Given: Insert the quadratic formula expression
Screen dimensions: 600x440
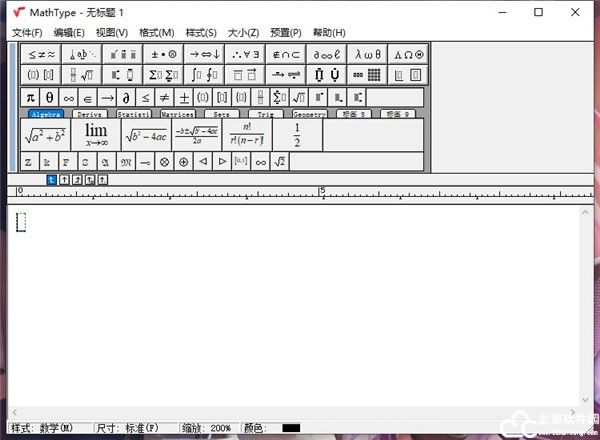Looking at the screenshot, I should pyautogui.click(x=196, y=135).
